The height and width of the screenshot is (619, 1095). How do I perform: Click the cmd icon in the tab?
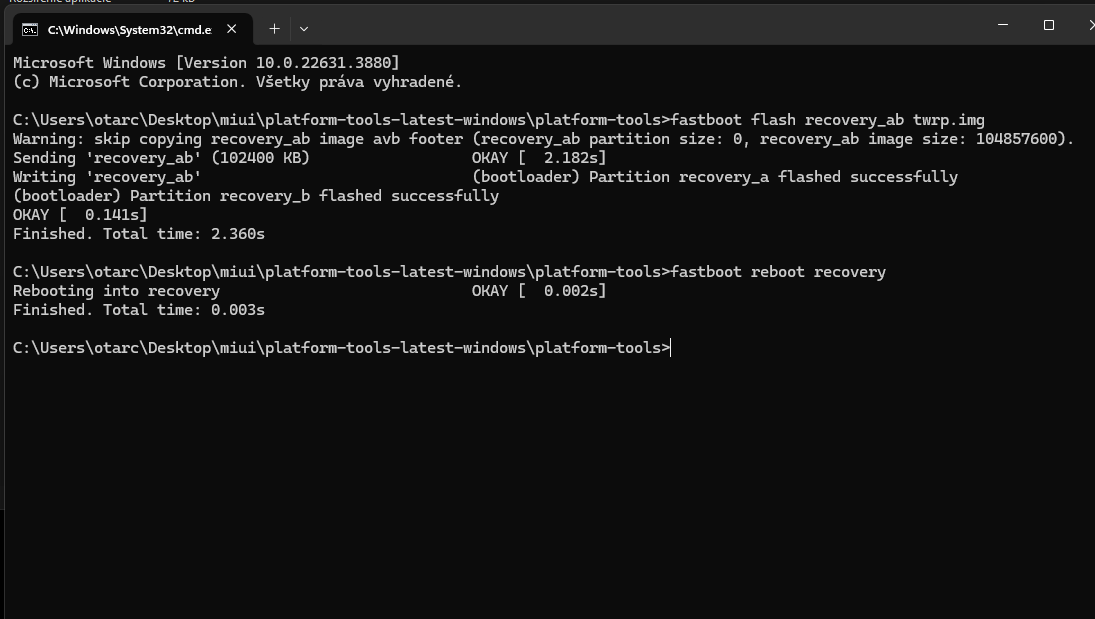coord(29,29)
